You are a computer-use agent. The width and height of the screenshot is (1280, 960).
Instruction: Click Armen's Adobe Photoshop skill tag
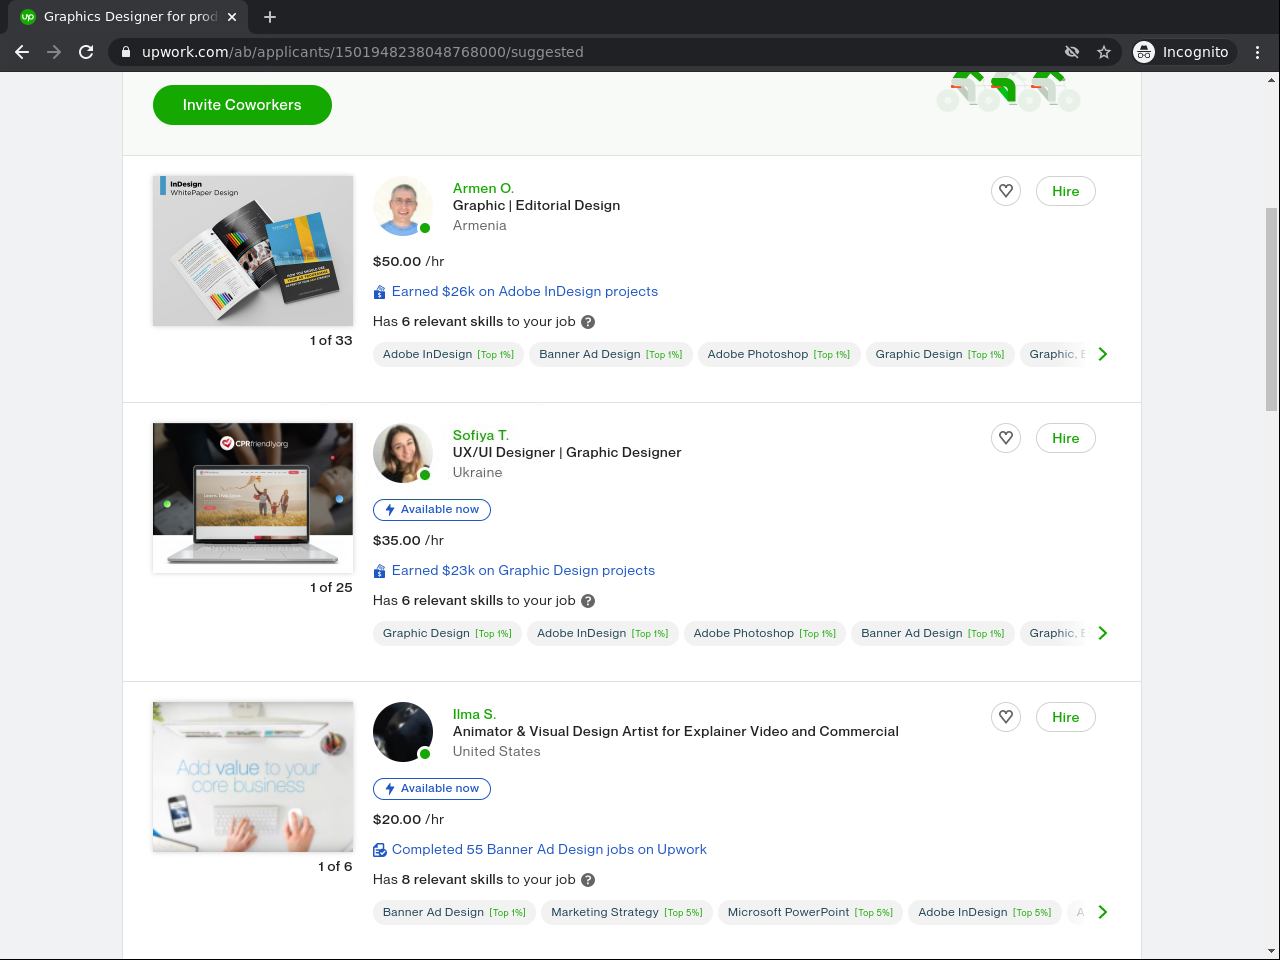point(779,354)
